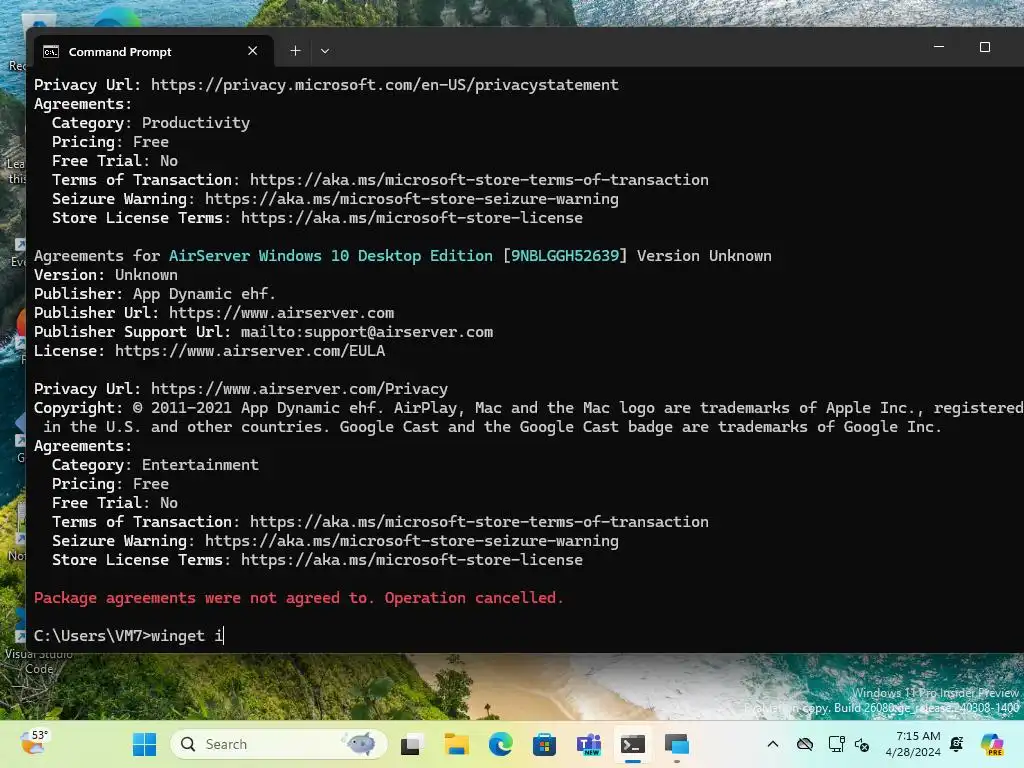Click the Publisher: App Dynamic ehf. line
Viewport: 1024px width, 768px height.
[155, 294]
